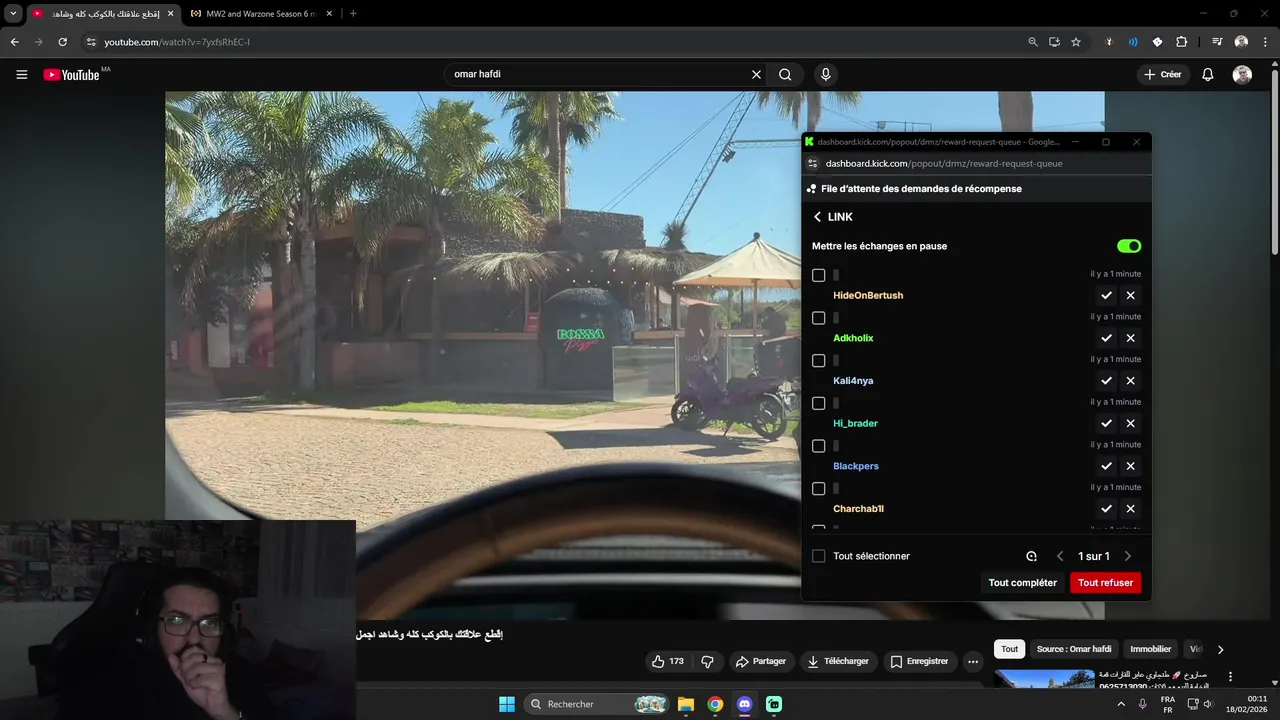Install app icon in the address bar
The width and height of the screenshot is (1280, 720).
tap(1054, 42)
